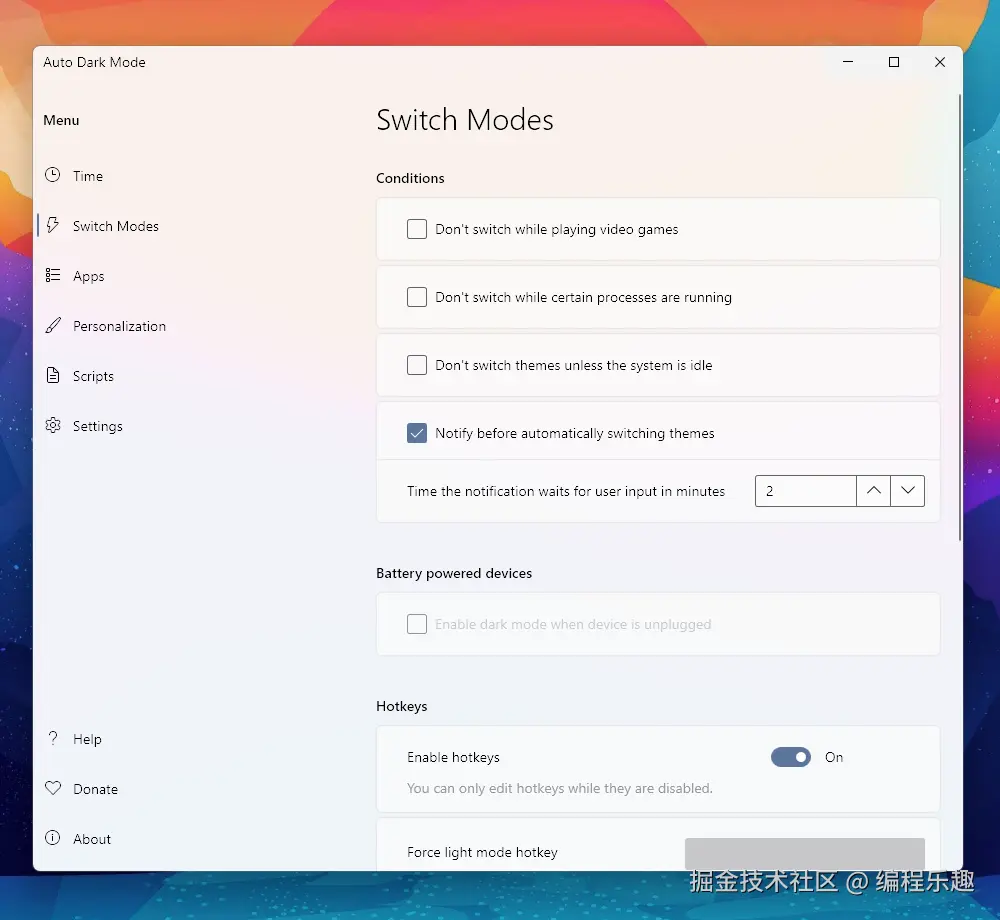Image resolution: width=1000 pixels, height=920 pixels.
Task: Open the Settings page label
Action: [98, 426]
